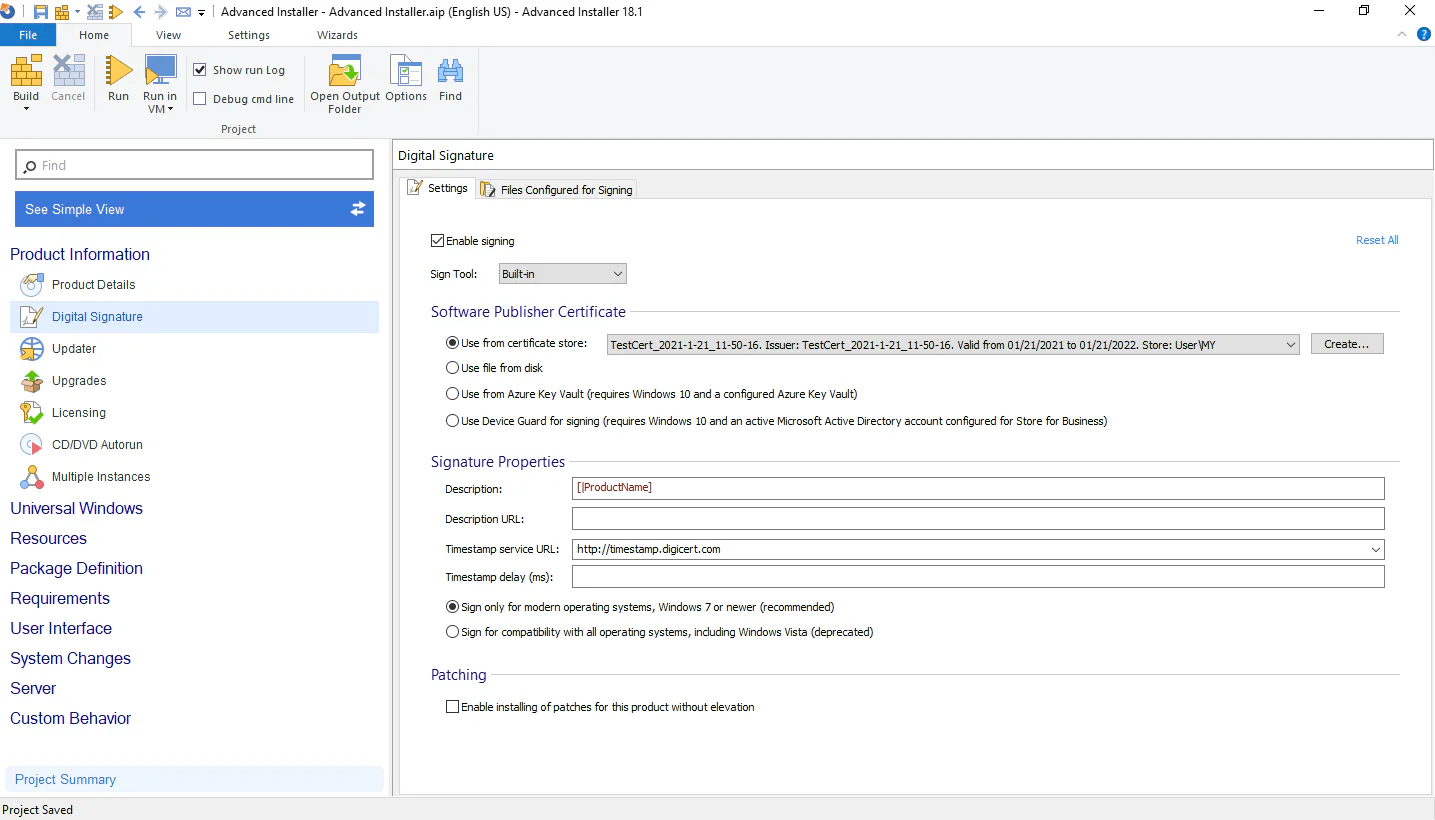The height and width of the screenshot is (820, 1435).
Task: Toggle the Enable signing checkbox
Action: click(x=437, y=240)
